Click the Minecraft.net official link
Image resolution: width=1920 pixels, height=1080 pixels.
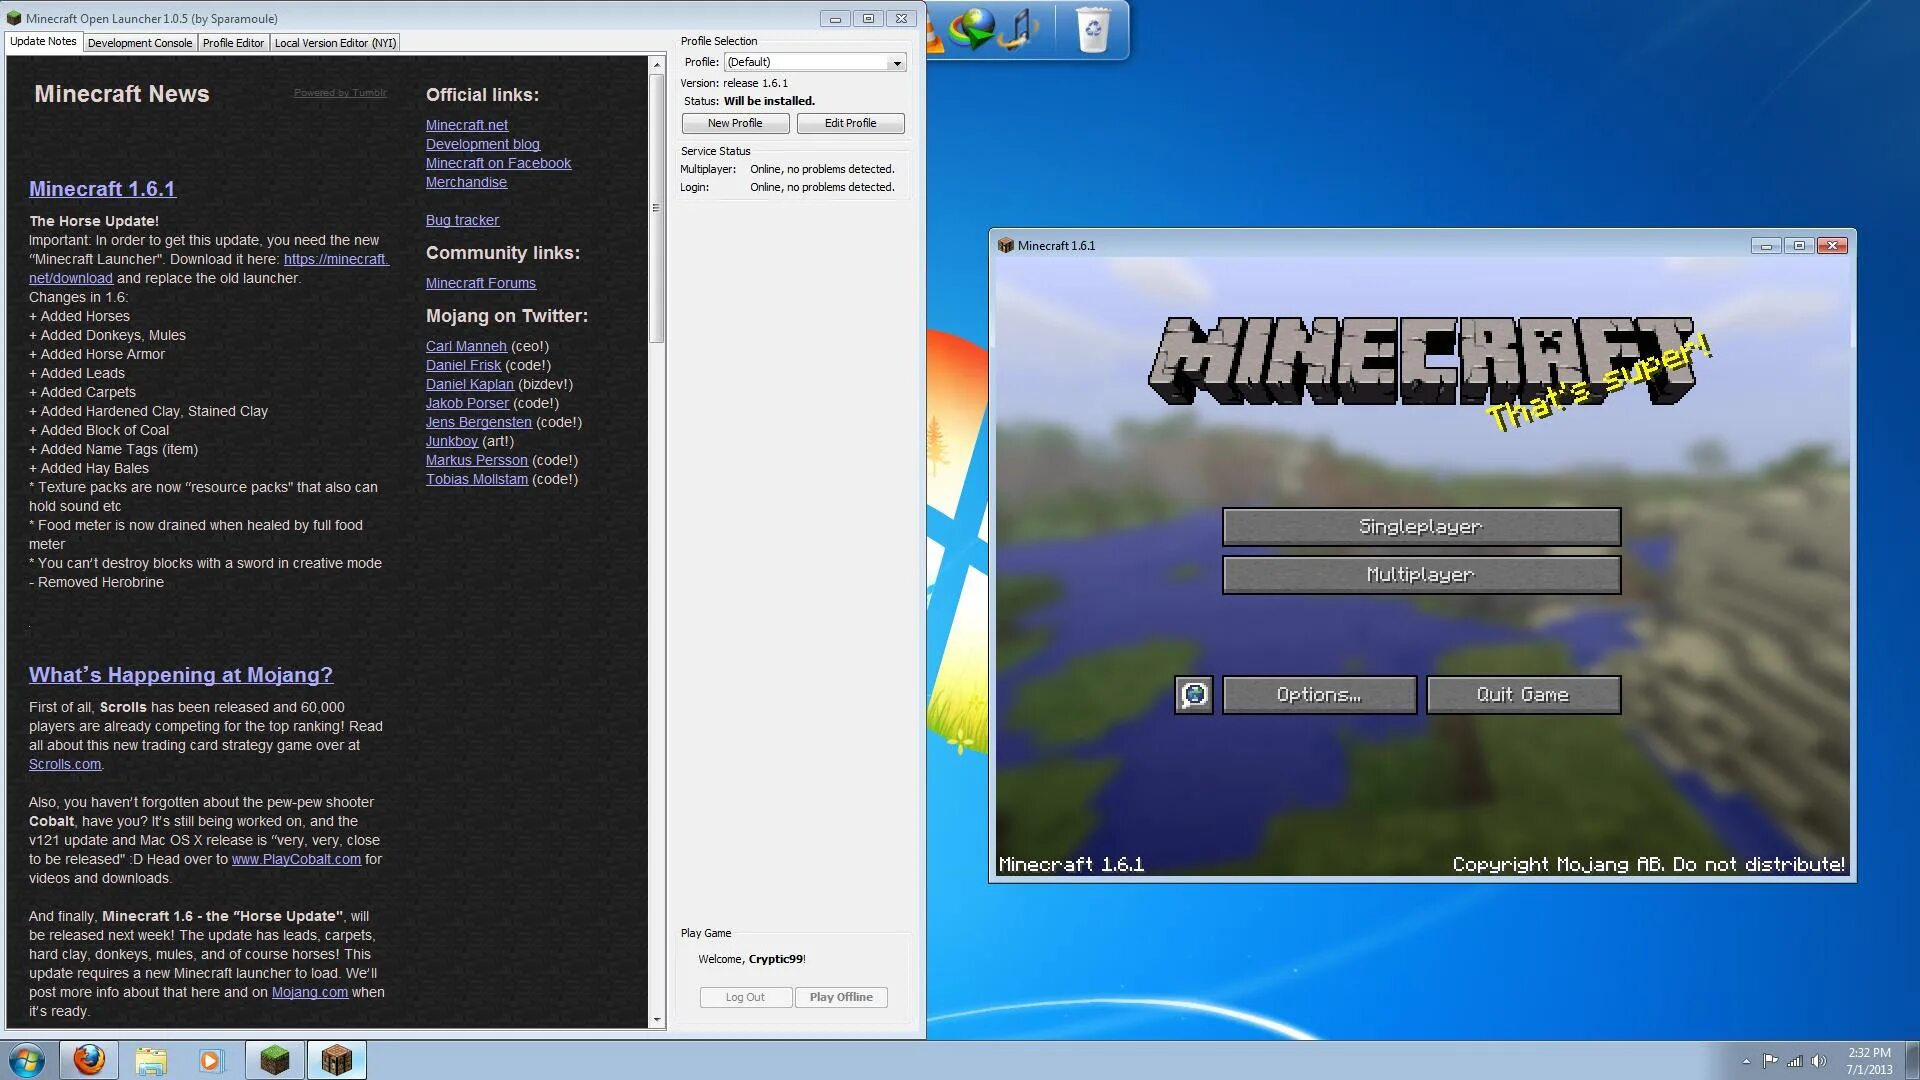pyautogui.click(x=467, y=124)
